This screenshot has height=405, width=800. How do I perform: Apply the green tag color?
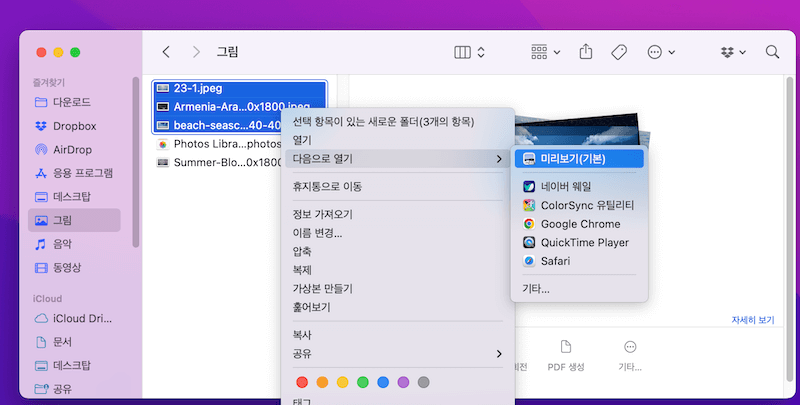click(x=363, y=382)
